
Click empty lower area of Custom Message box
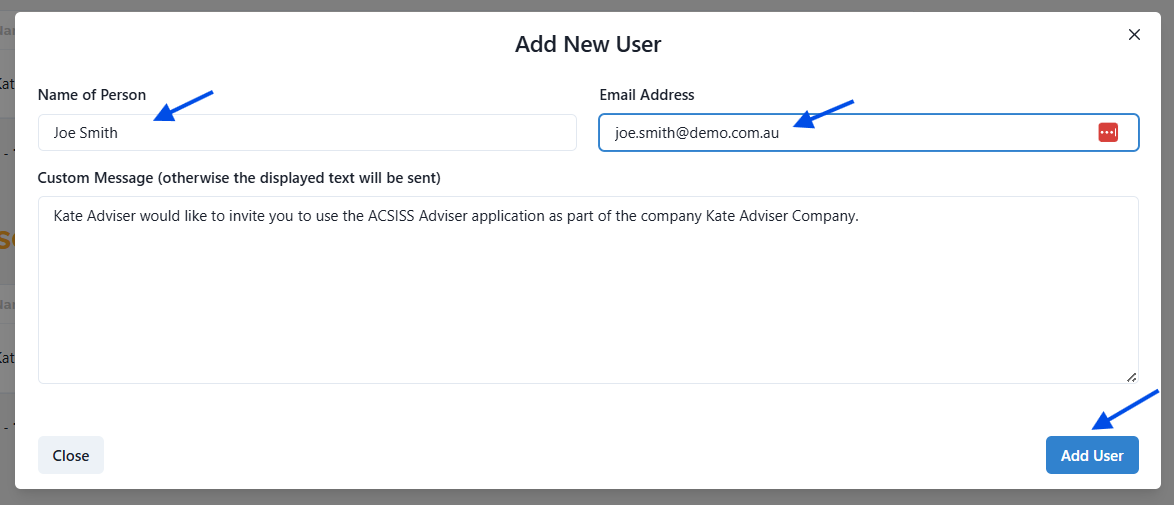pyautogui.click(x=587, y=320)
